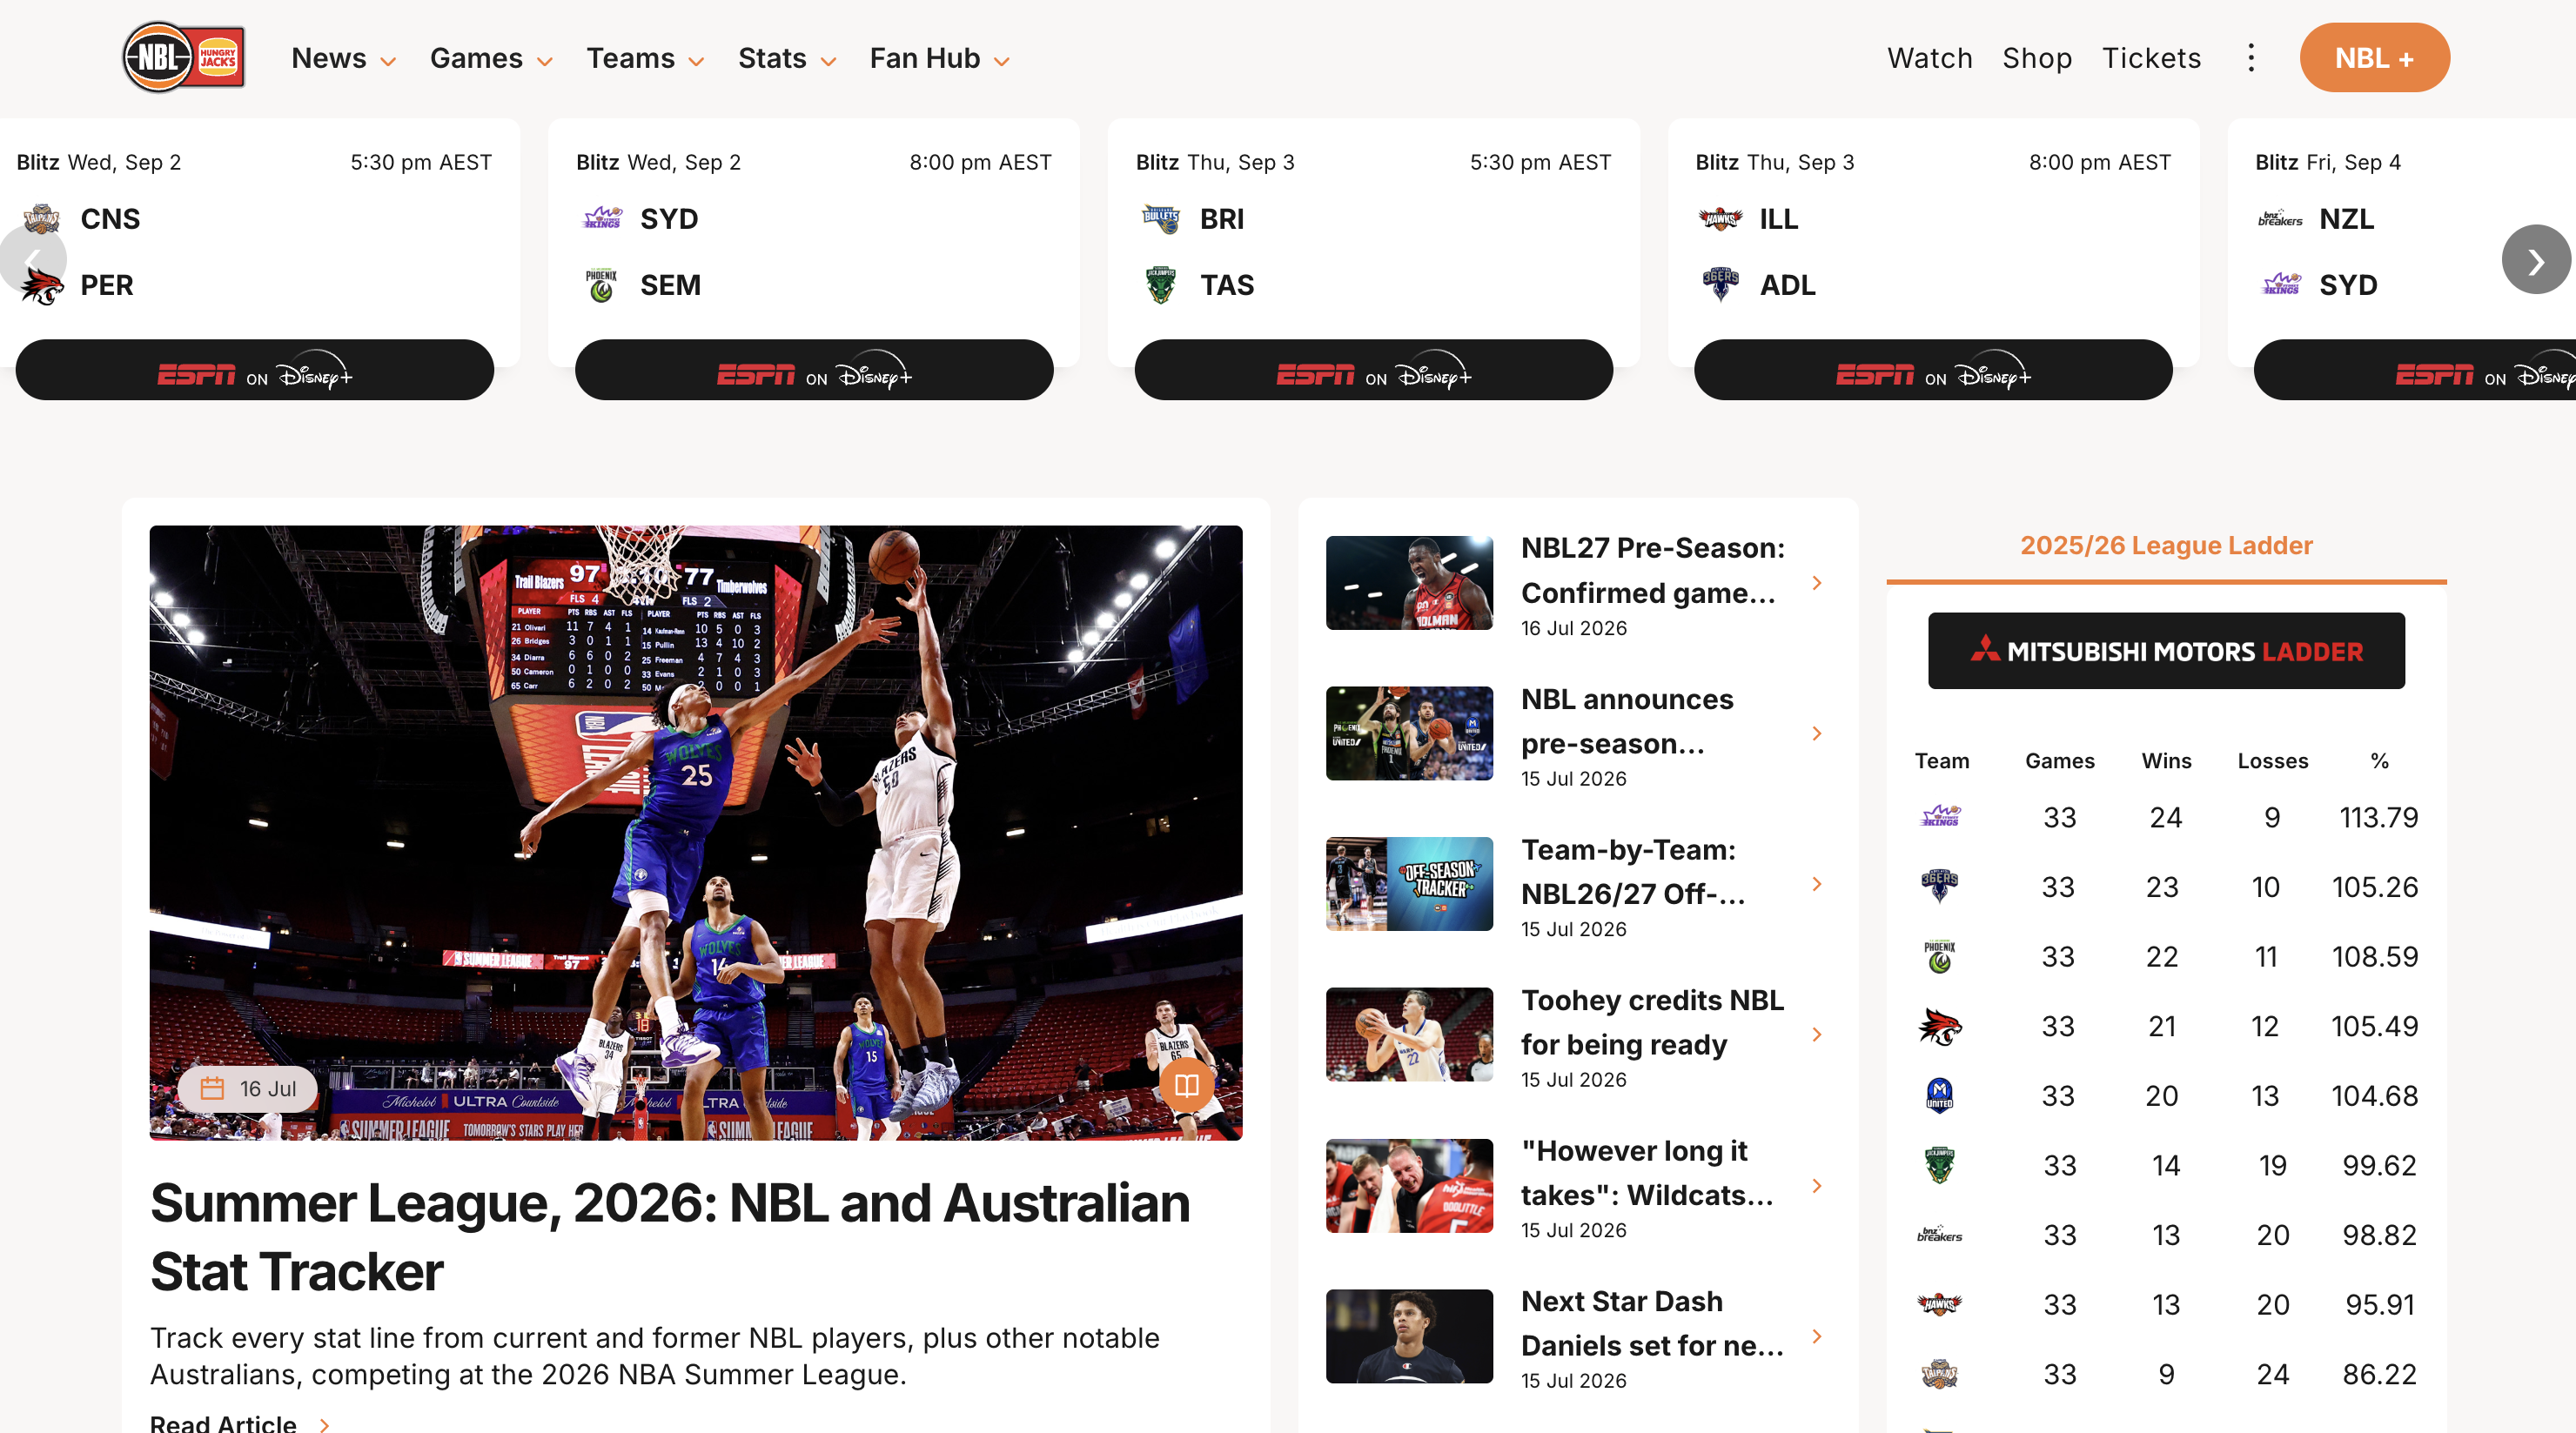Click the Sydney Kings logo in ladder
The image size is (2576, 1433).
coord(1940,817)
